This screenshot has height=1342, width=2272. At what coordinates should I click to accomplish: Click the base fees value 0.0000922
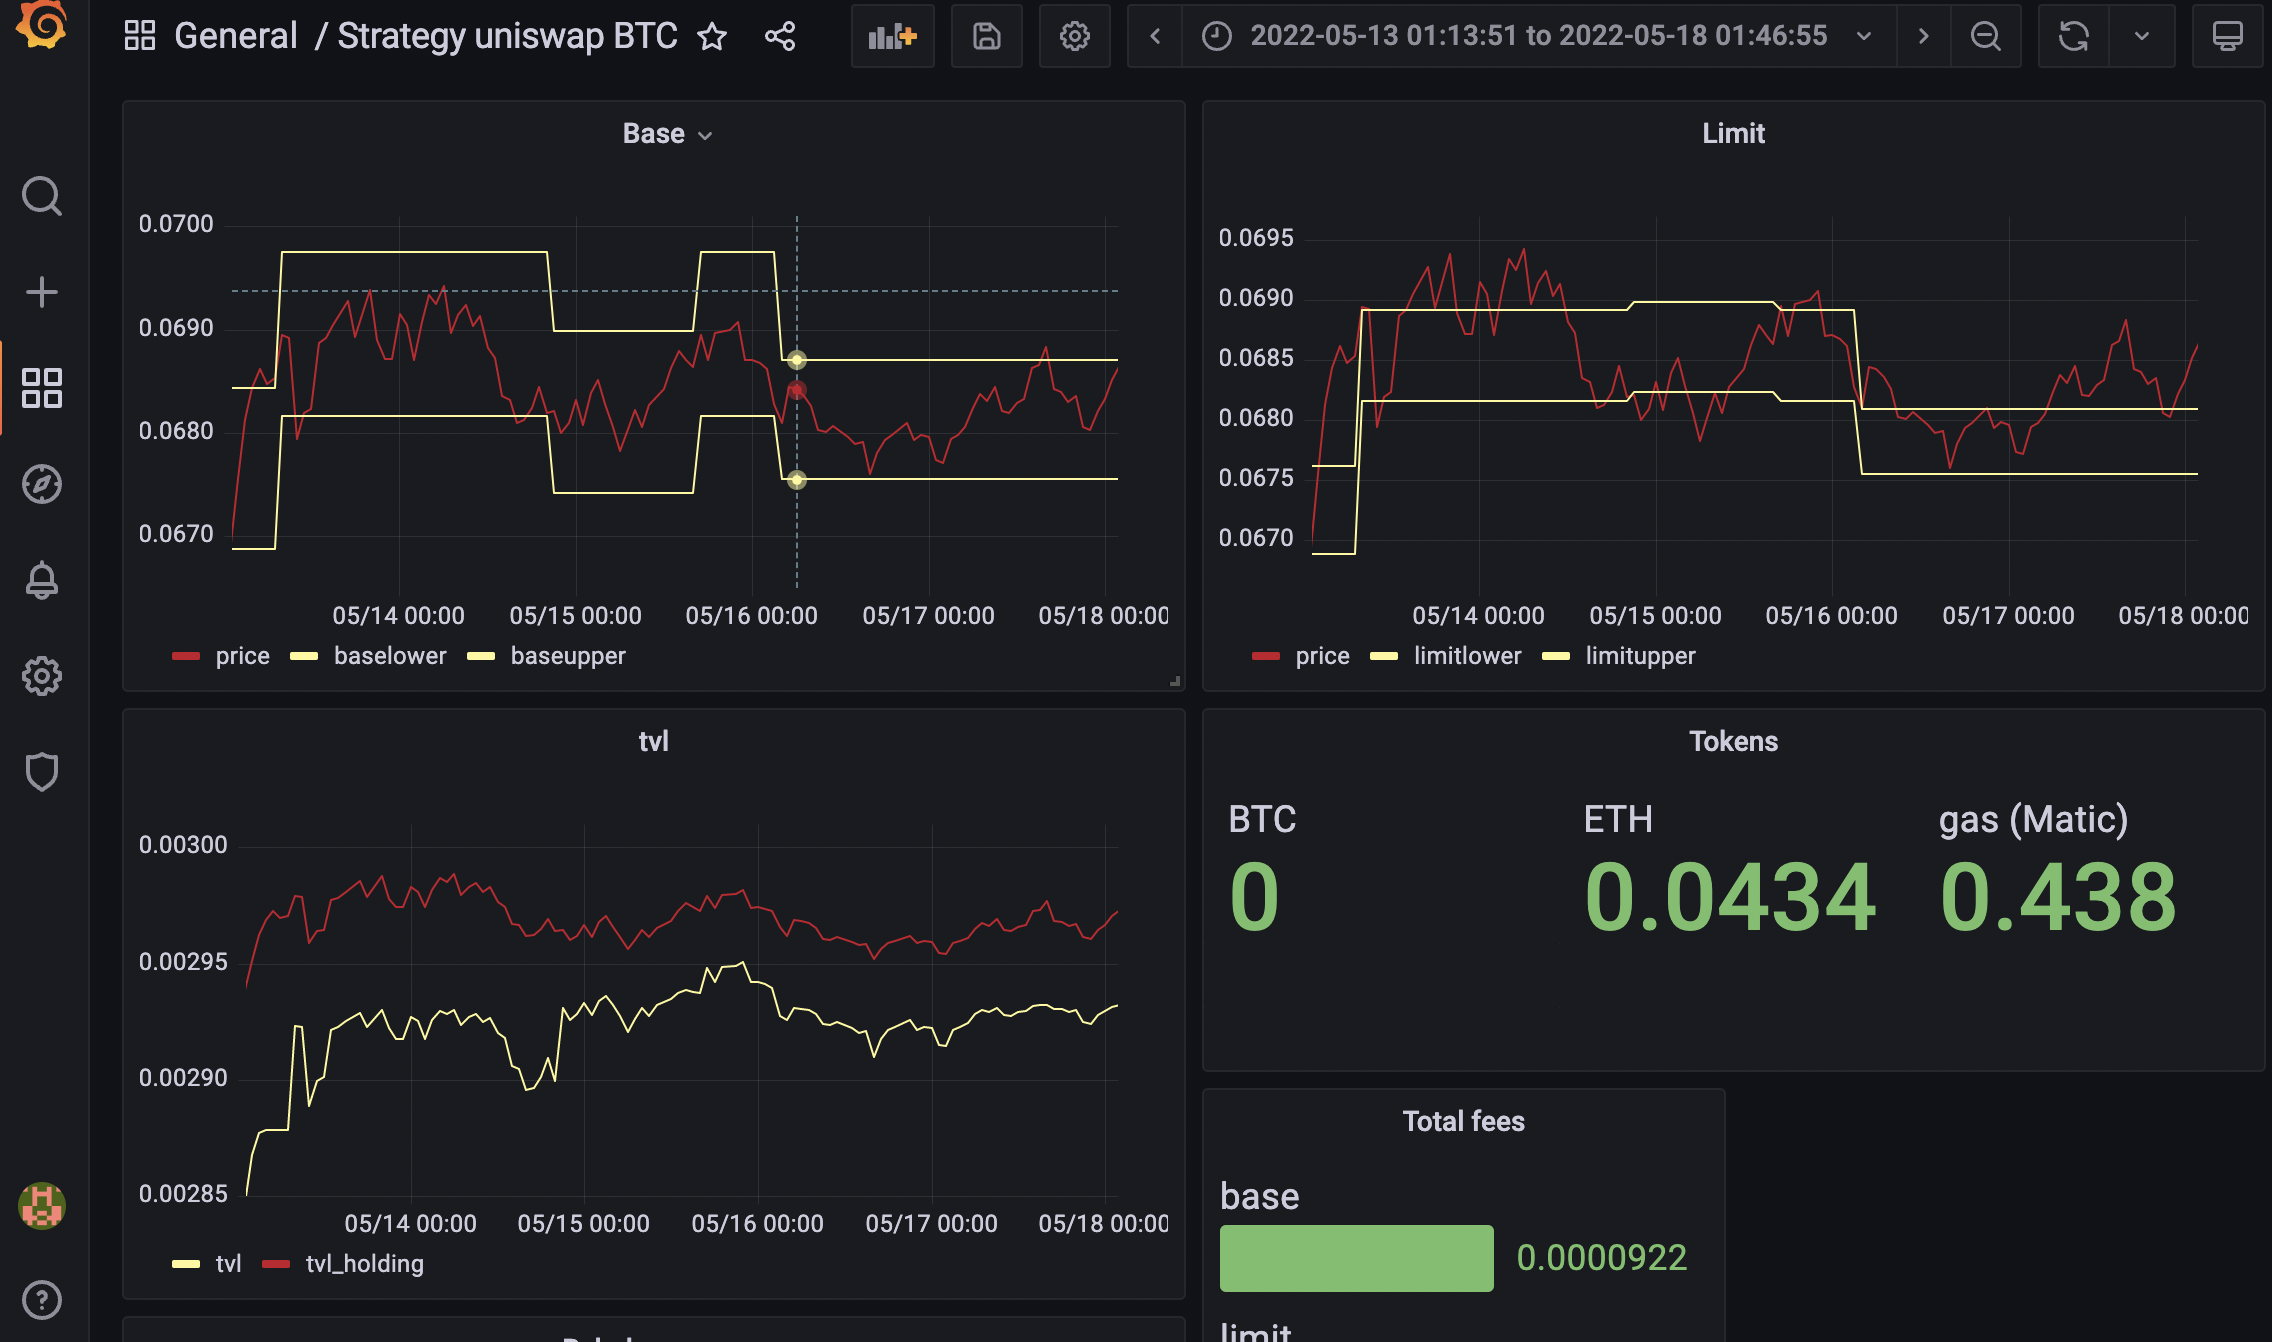click(1601, 1258)
